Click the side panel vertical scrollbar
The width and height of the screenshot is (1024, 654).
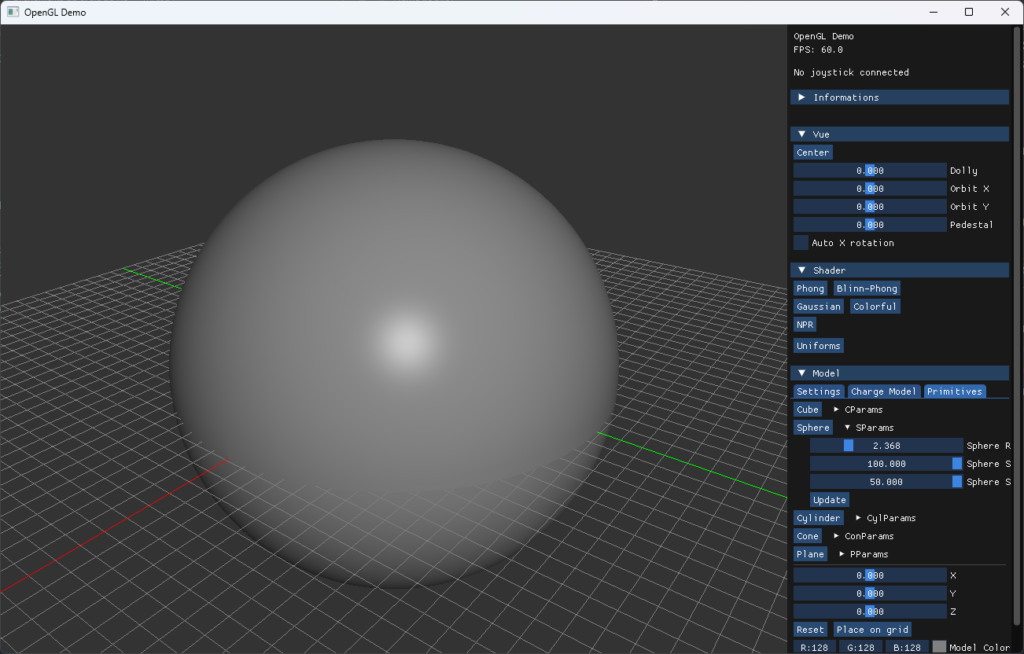[1017, 327]
